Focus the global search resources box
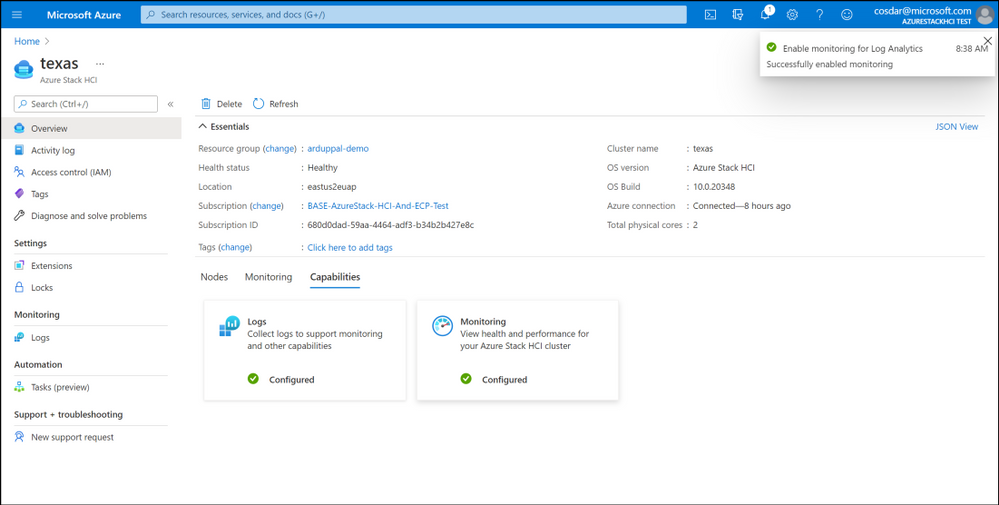The height and width of the screenshot is (505, 999). pos(413,15)
